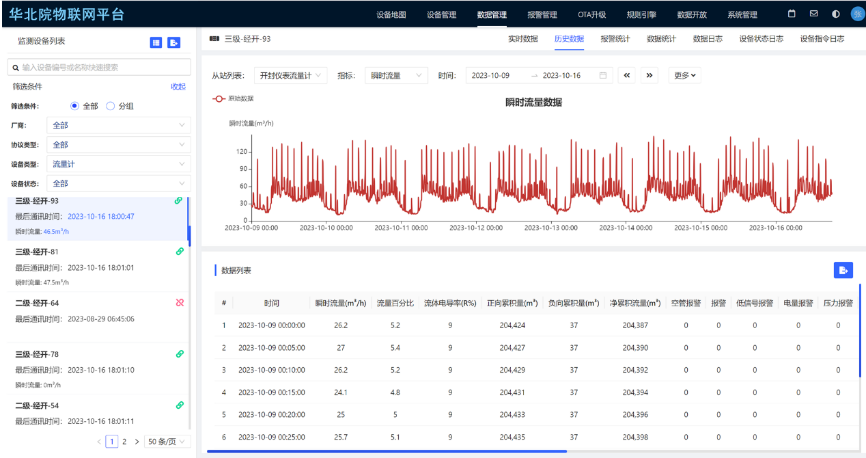This screenshot has height=458, width=866.
Task: Jump to next time period
Action: pos(650,75)
